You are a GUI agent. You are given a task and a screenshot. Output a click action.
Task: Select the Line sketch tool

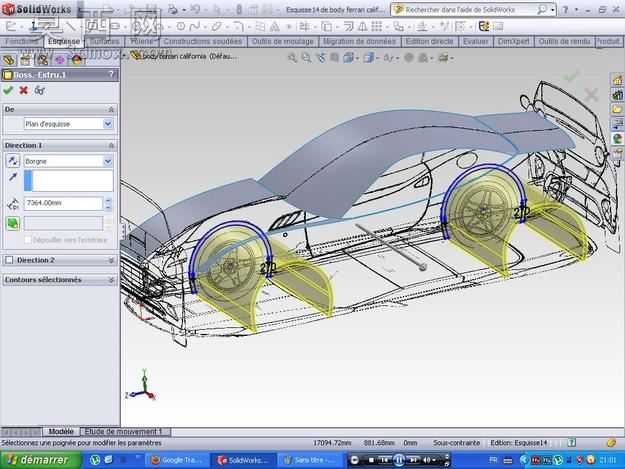coord(71,27)
